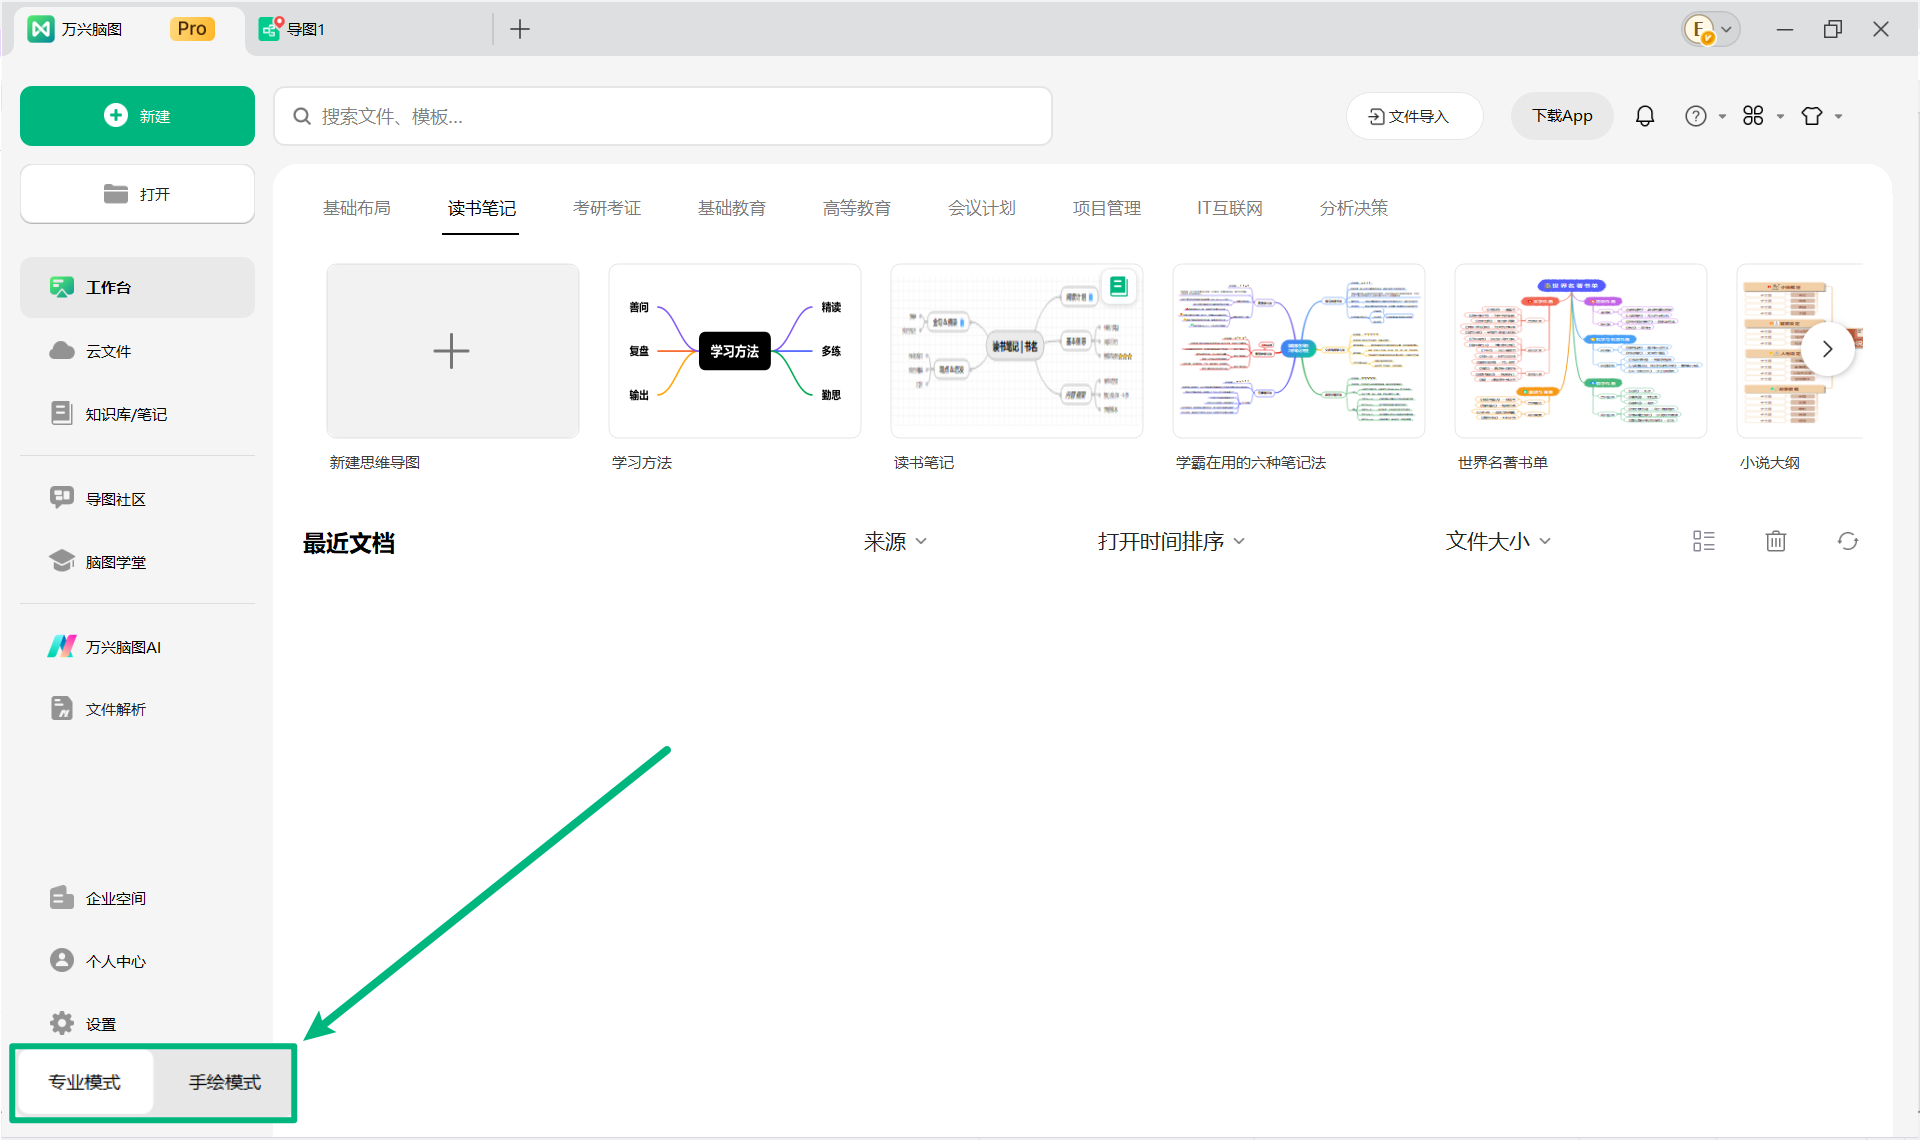The height and width of the screenshot is (1140, 1920).
Task: Open the 学习方法 template thumbnail
Action: click(x=735, y=351)
